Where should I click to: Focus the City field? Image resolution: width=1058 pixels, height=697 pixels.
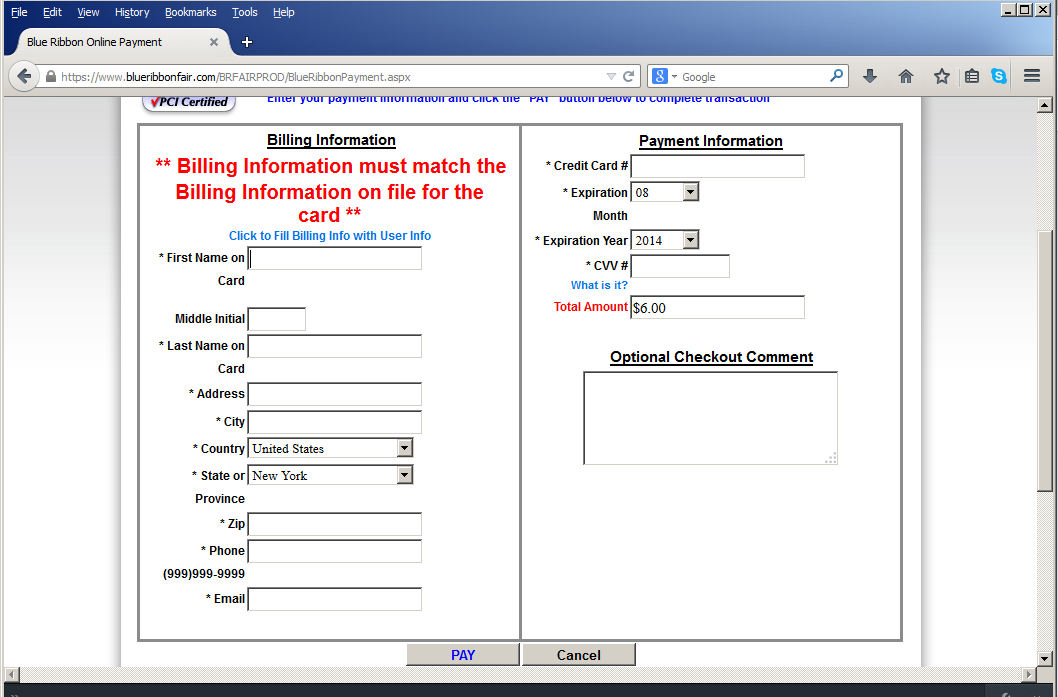335,422
